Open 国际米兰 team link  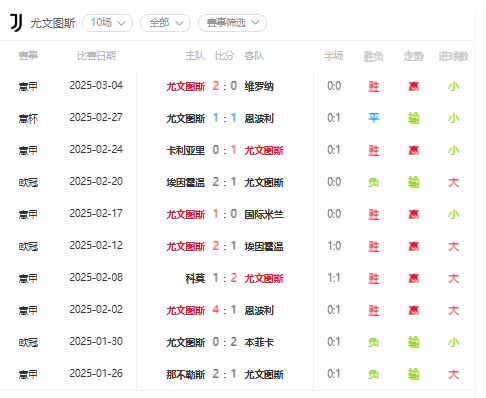click(x=264, y=214)
